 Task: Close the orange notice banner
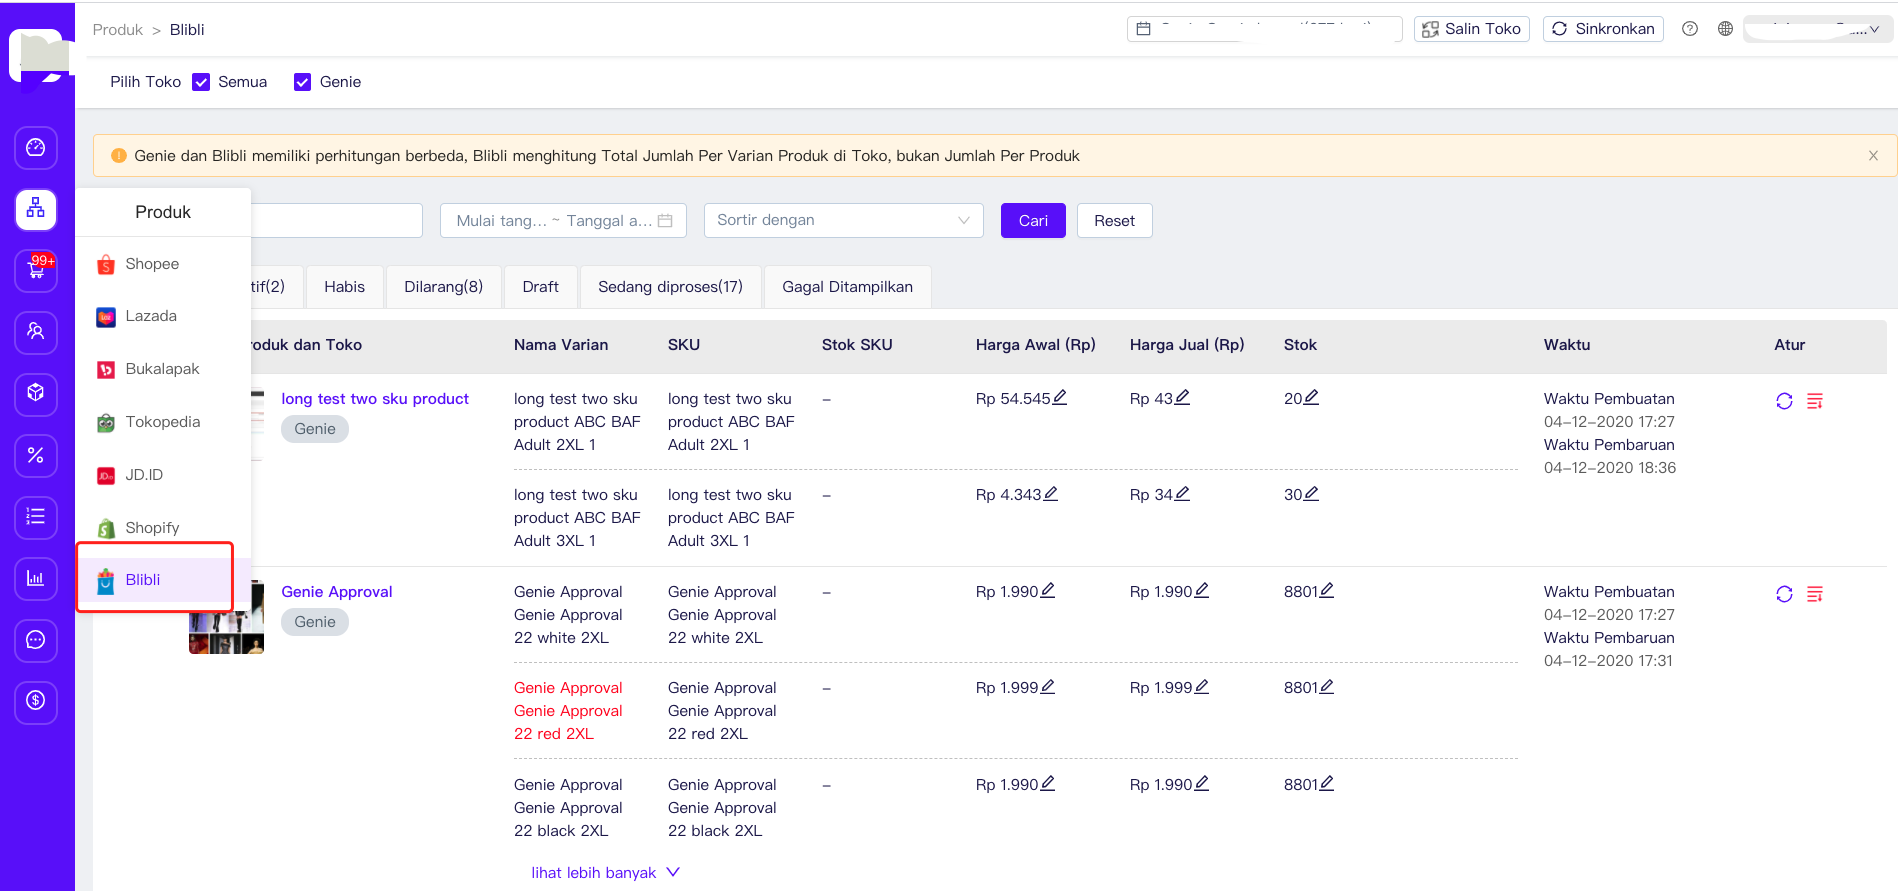[x=1873, y=155]
